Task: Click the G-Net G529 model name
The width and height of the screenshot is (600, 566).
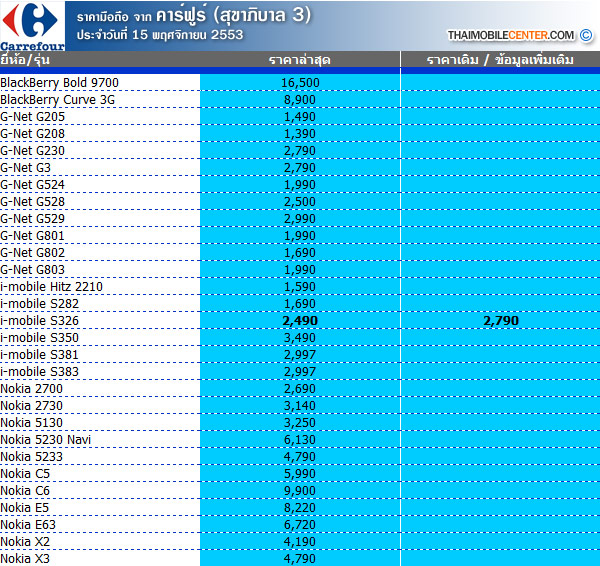Action: [x=33, y=219]
